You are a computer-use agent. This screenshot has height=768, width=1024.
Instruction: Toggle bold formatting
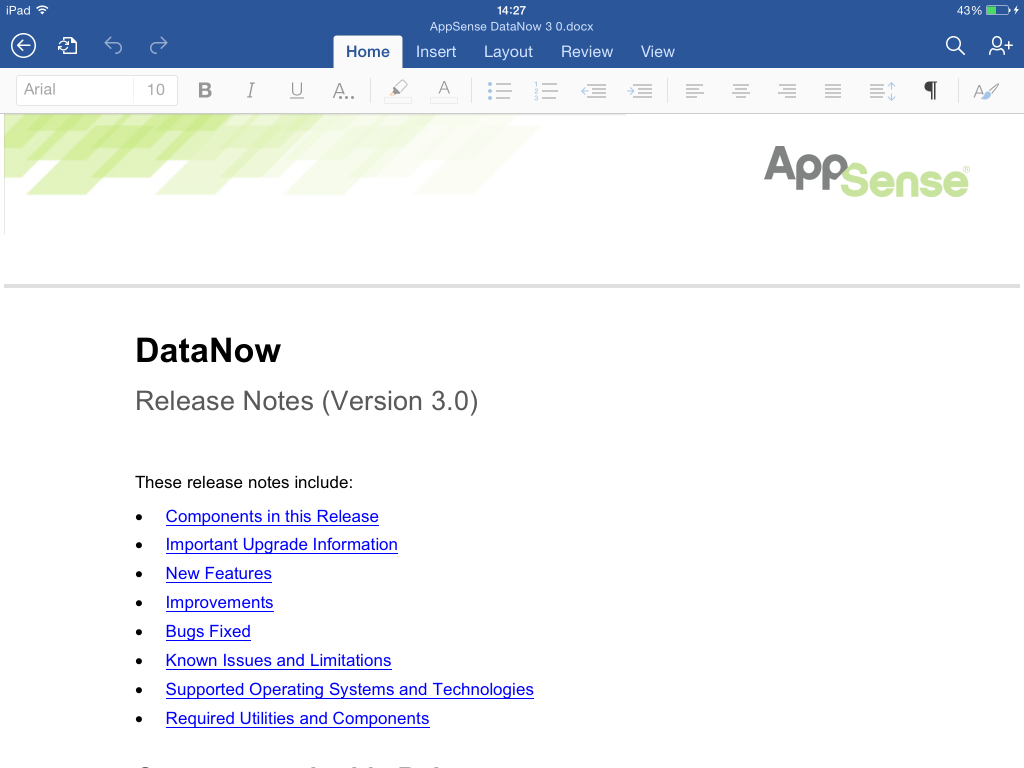tap(205, 90)
